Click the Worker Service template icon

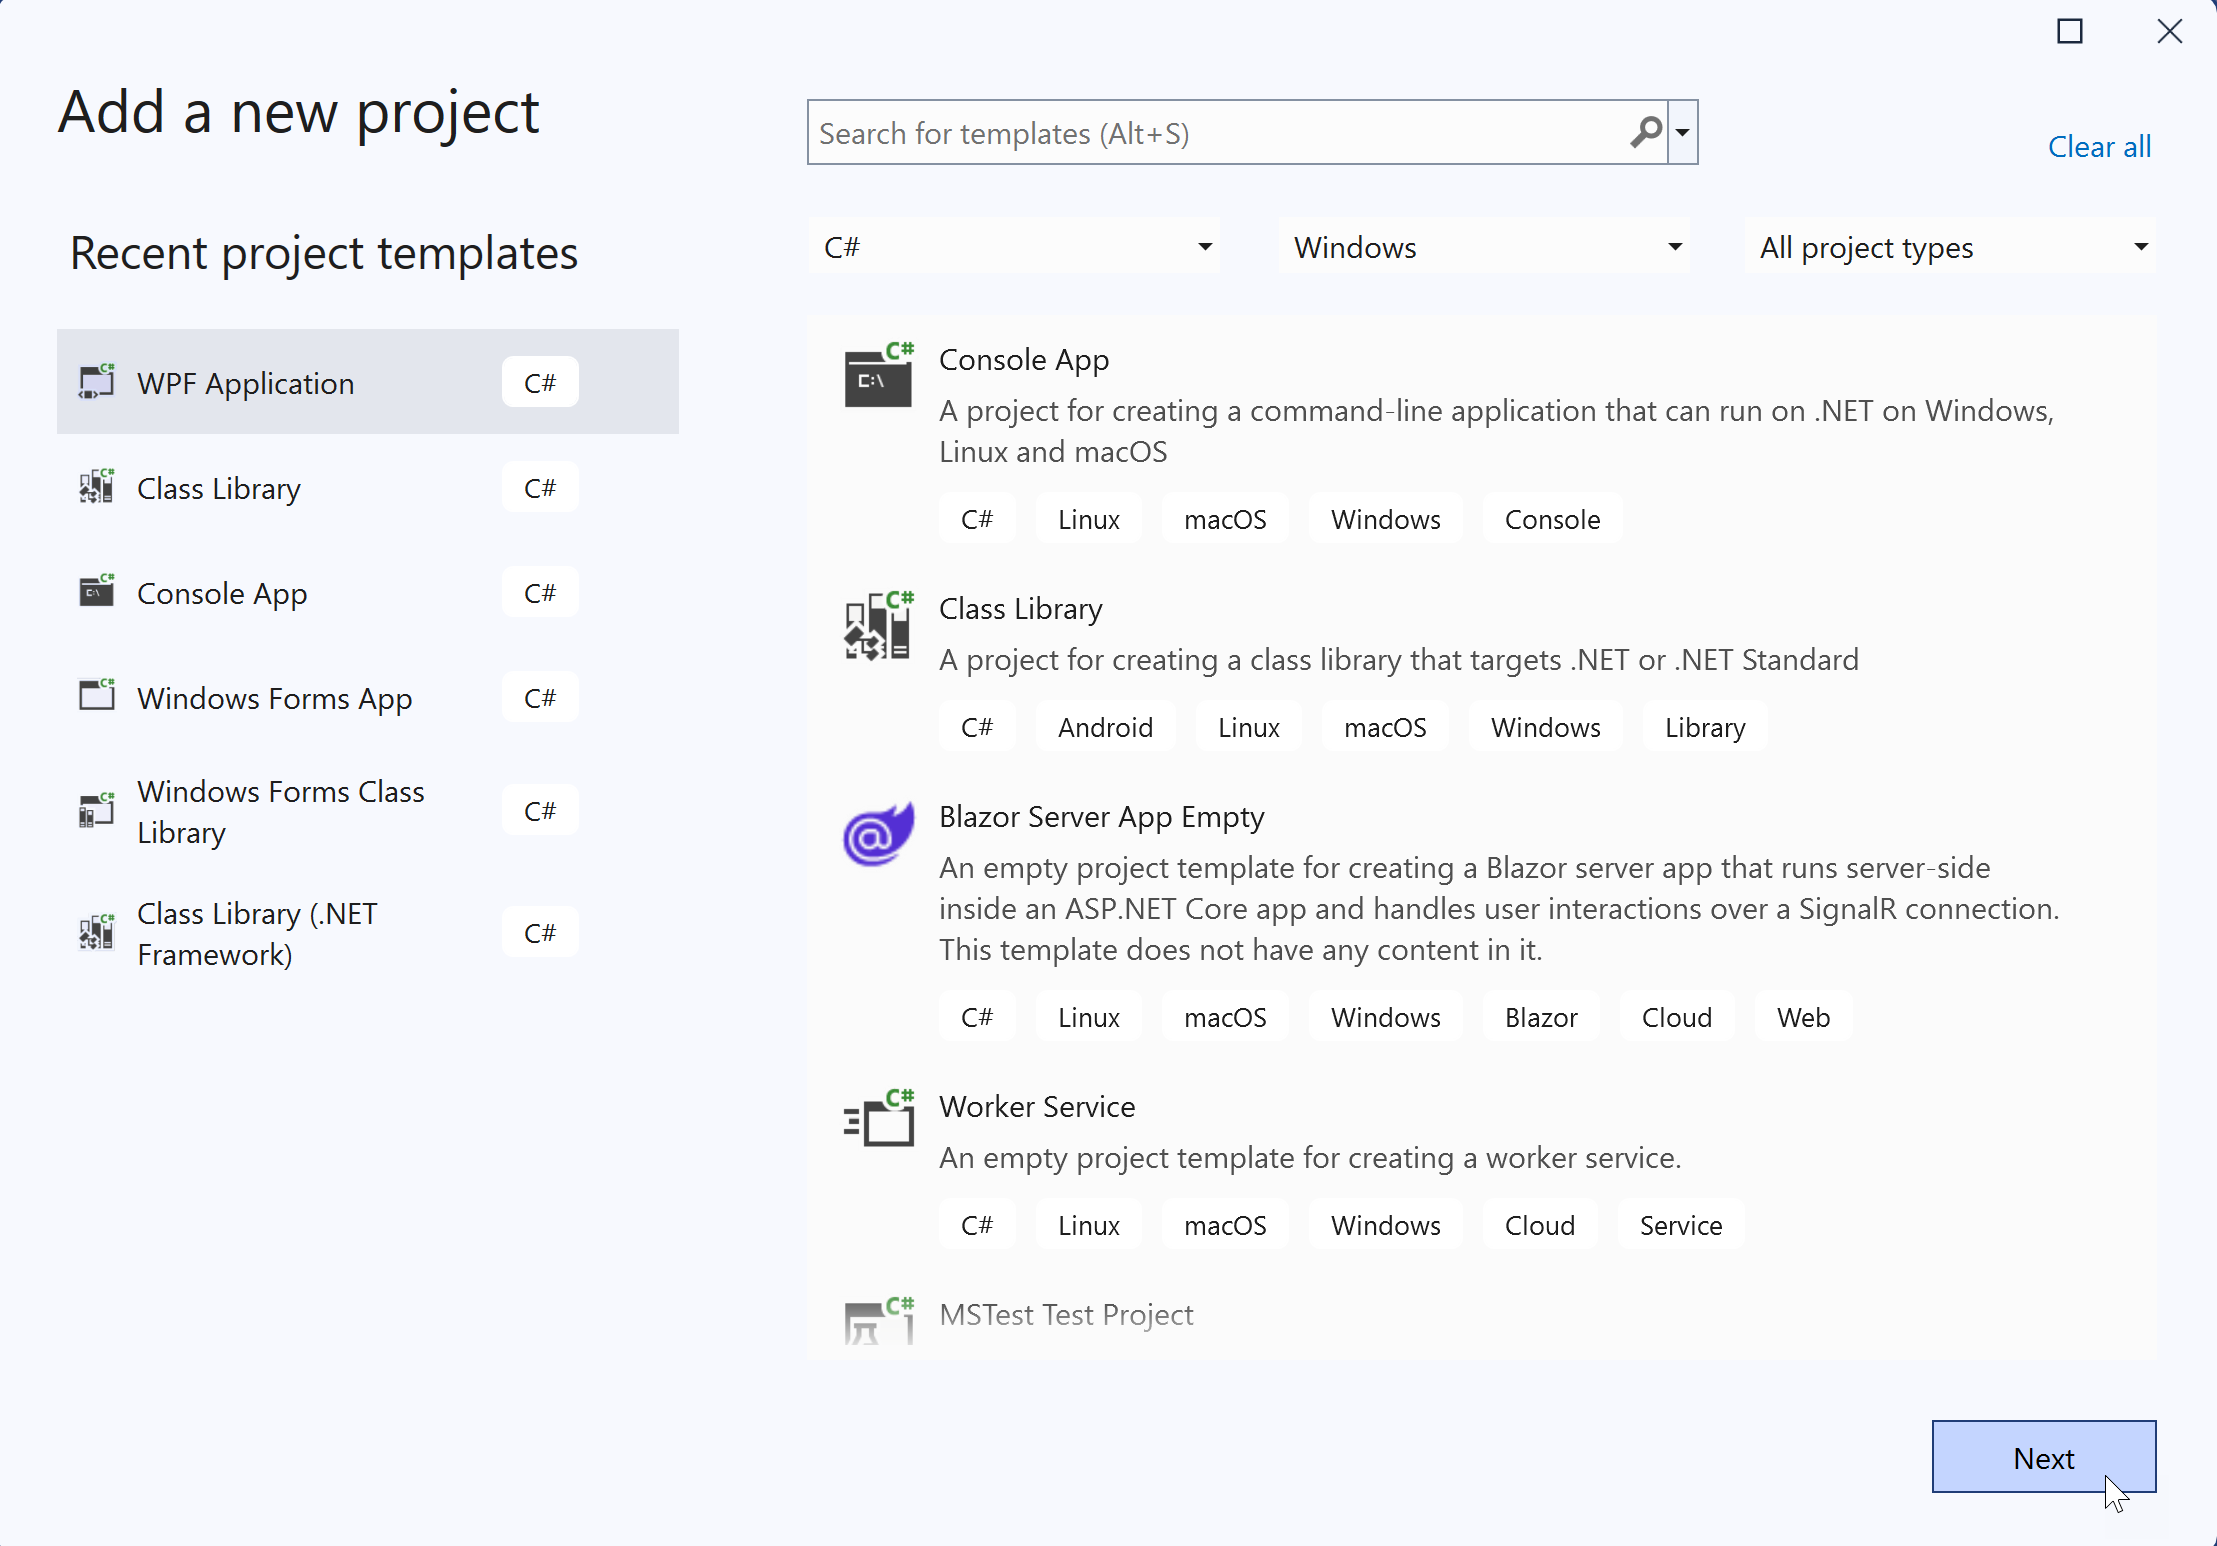tap(877, 1121)
